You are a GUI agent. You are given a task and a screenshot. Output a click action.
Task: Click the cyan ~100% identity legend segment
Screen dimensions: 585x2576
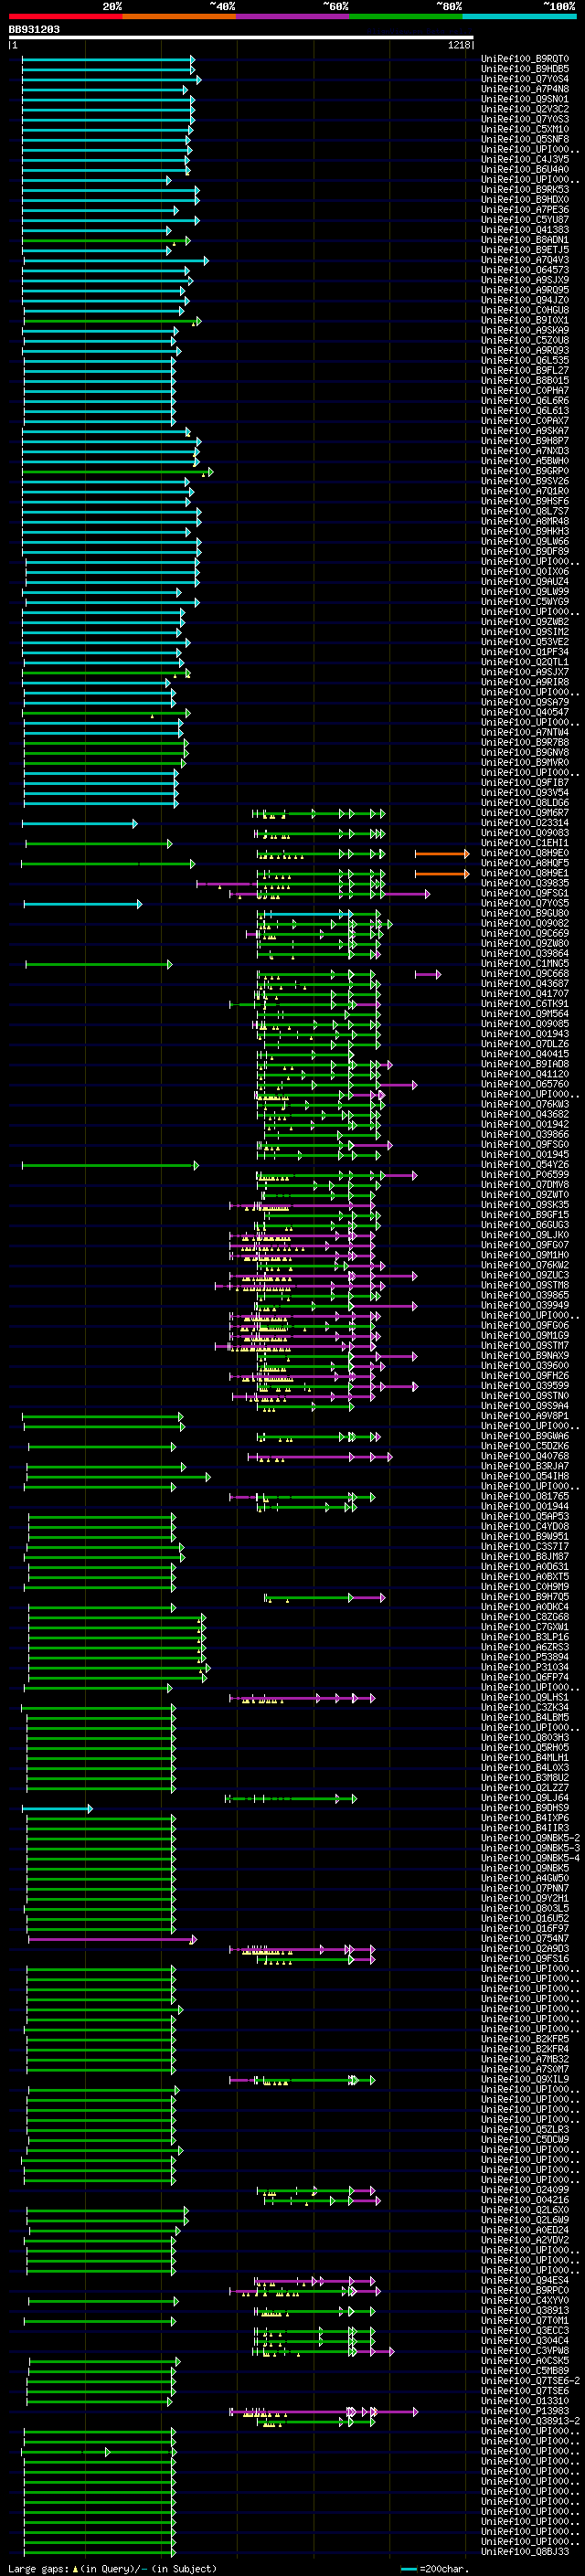519,16
